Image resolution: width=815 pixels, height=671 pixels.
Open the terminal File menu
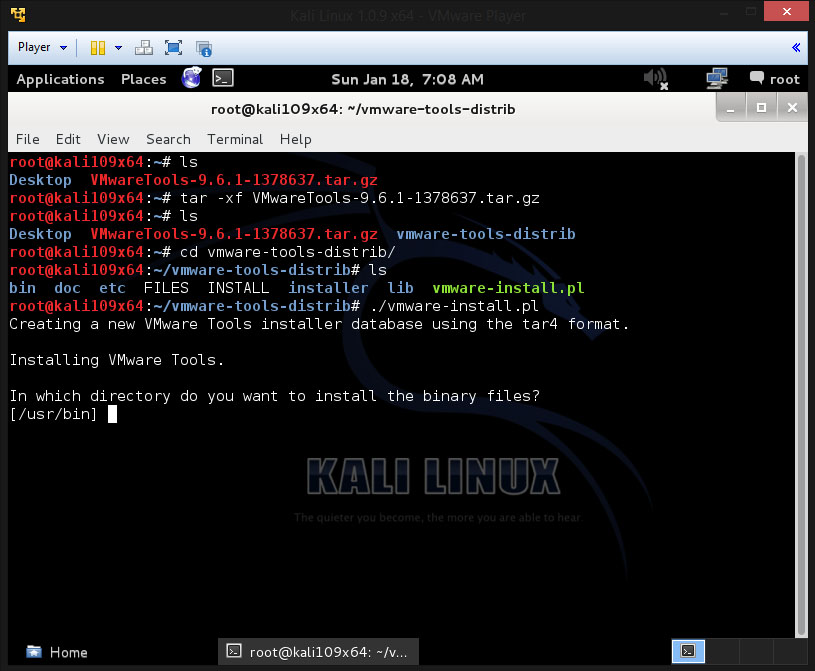coord(28,139)
